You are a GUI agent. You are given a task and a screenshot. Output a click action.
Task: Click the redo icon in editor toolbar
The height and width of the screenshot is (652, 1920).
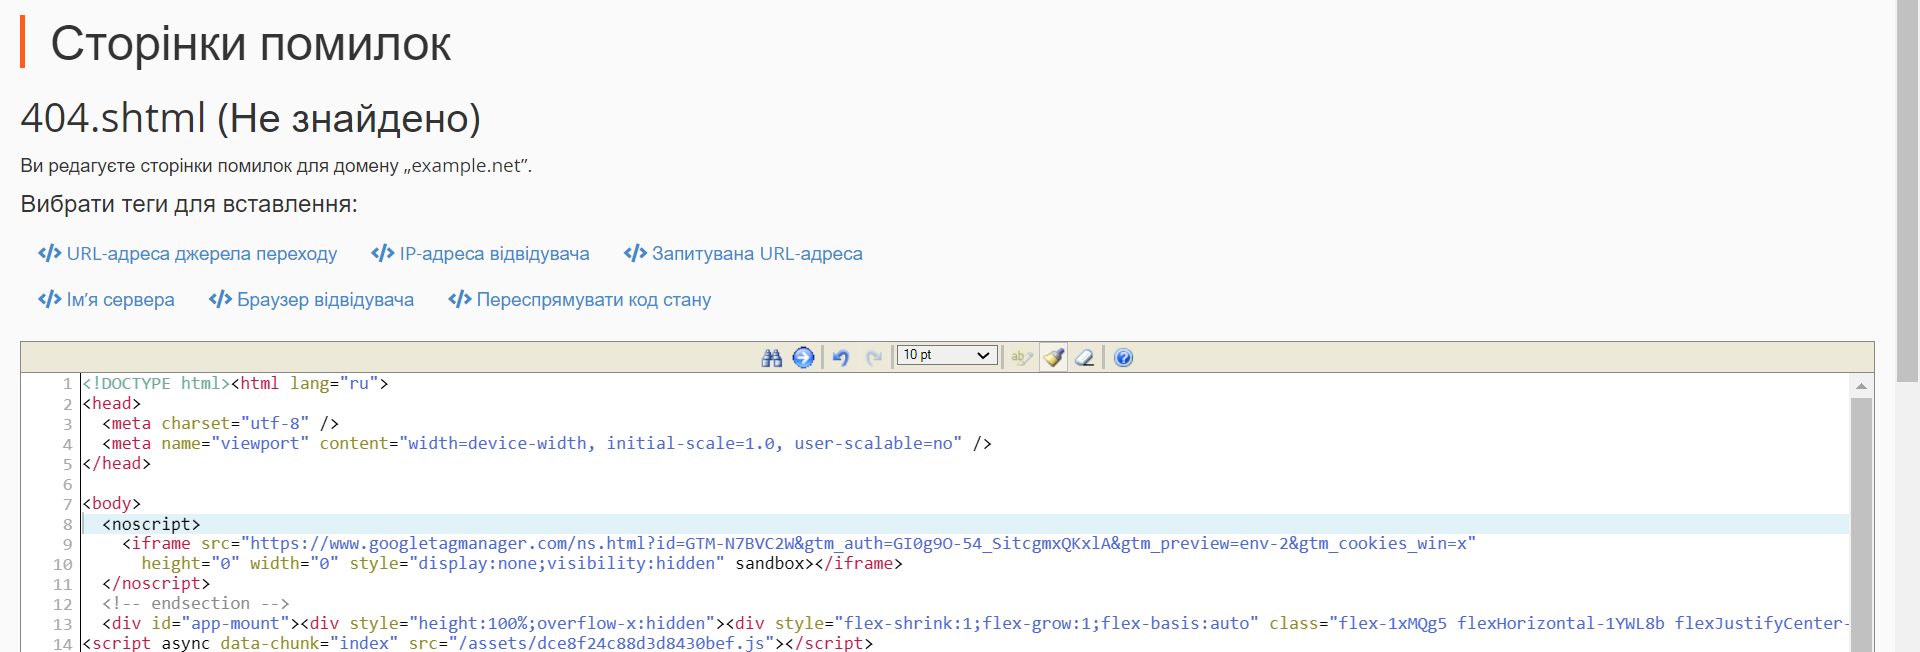(x=874, y=358)
